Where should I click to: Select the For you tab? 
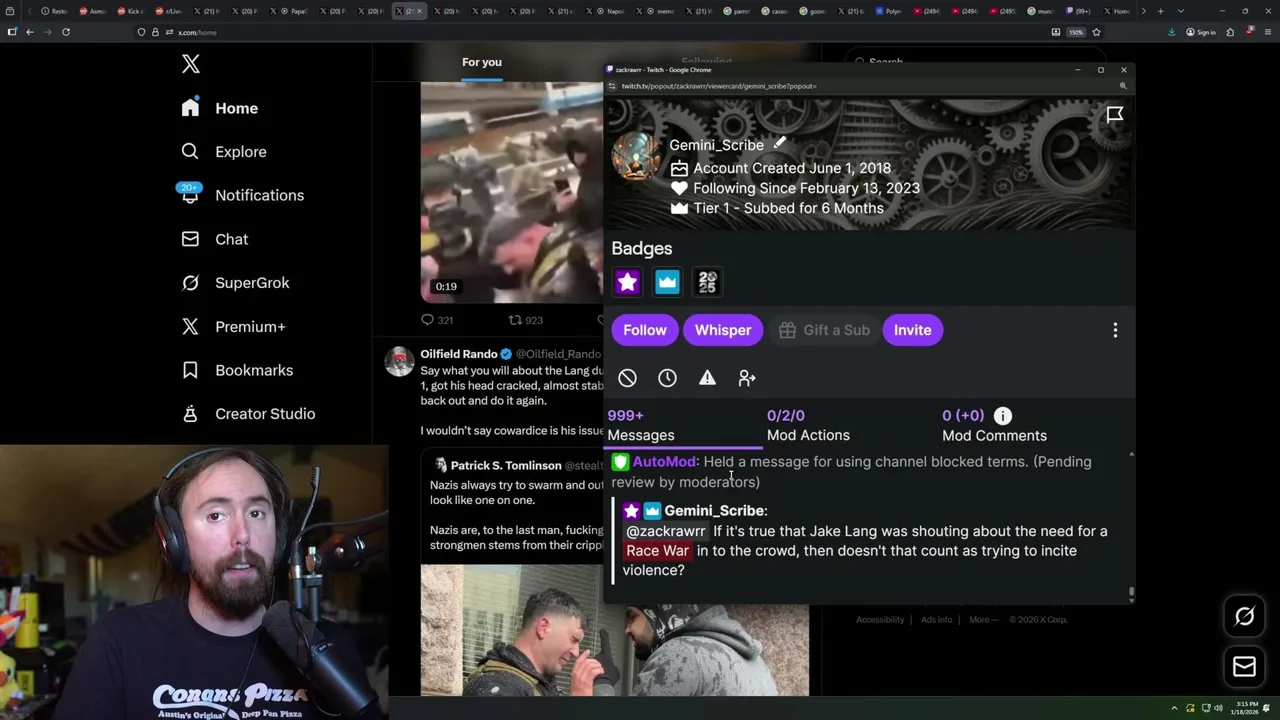coord(482,62)
